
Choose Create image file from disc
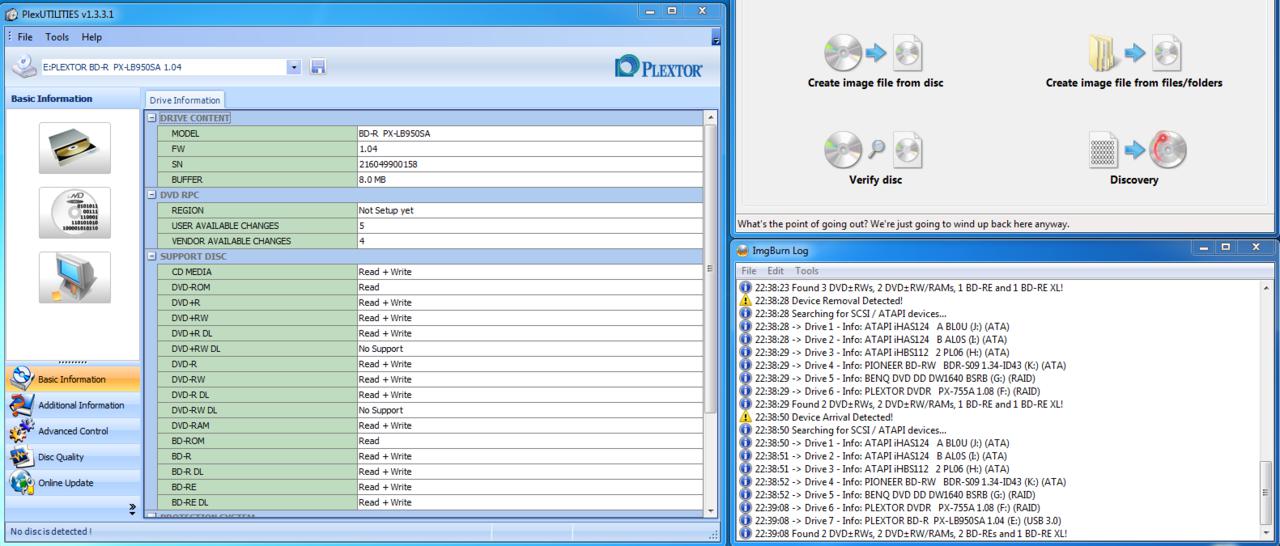875,62
